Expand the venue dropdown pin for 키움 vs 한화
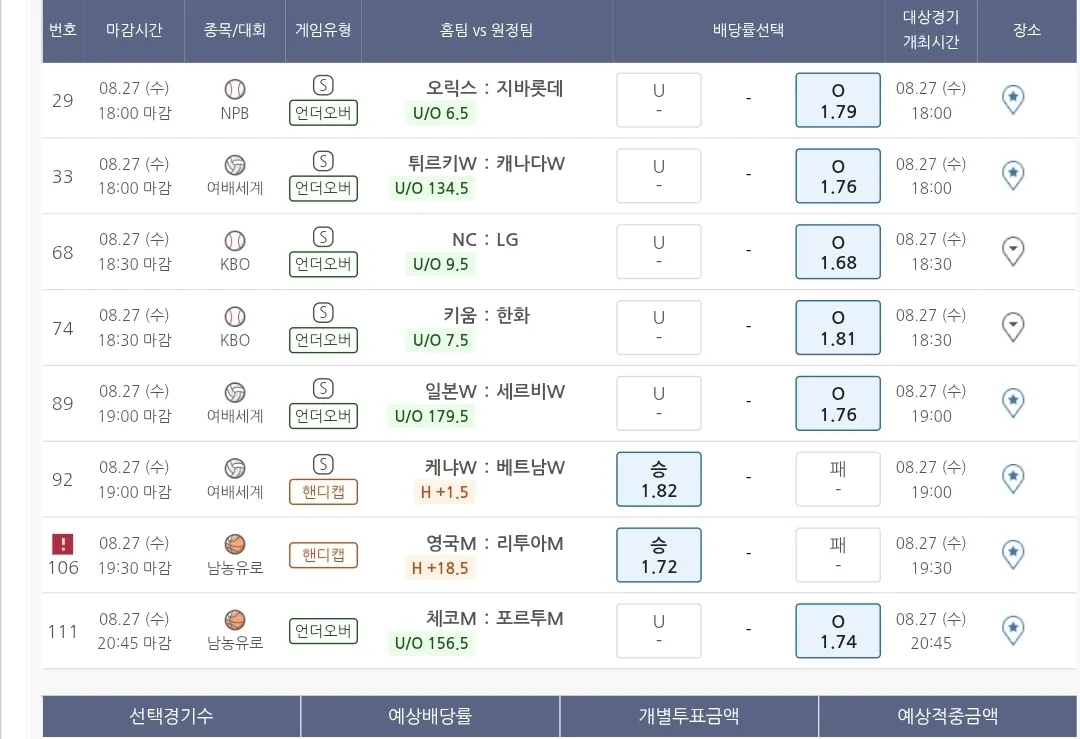The height and width of the screenshot is (739, 1080). click(1013, 327)
